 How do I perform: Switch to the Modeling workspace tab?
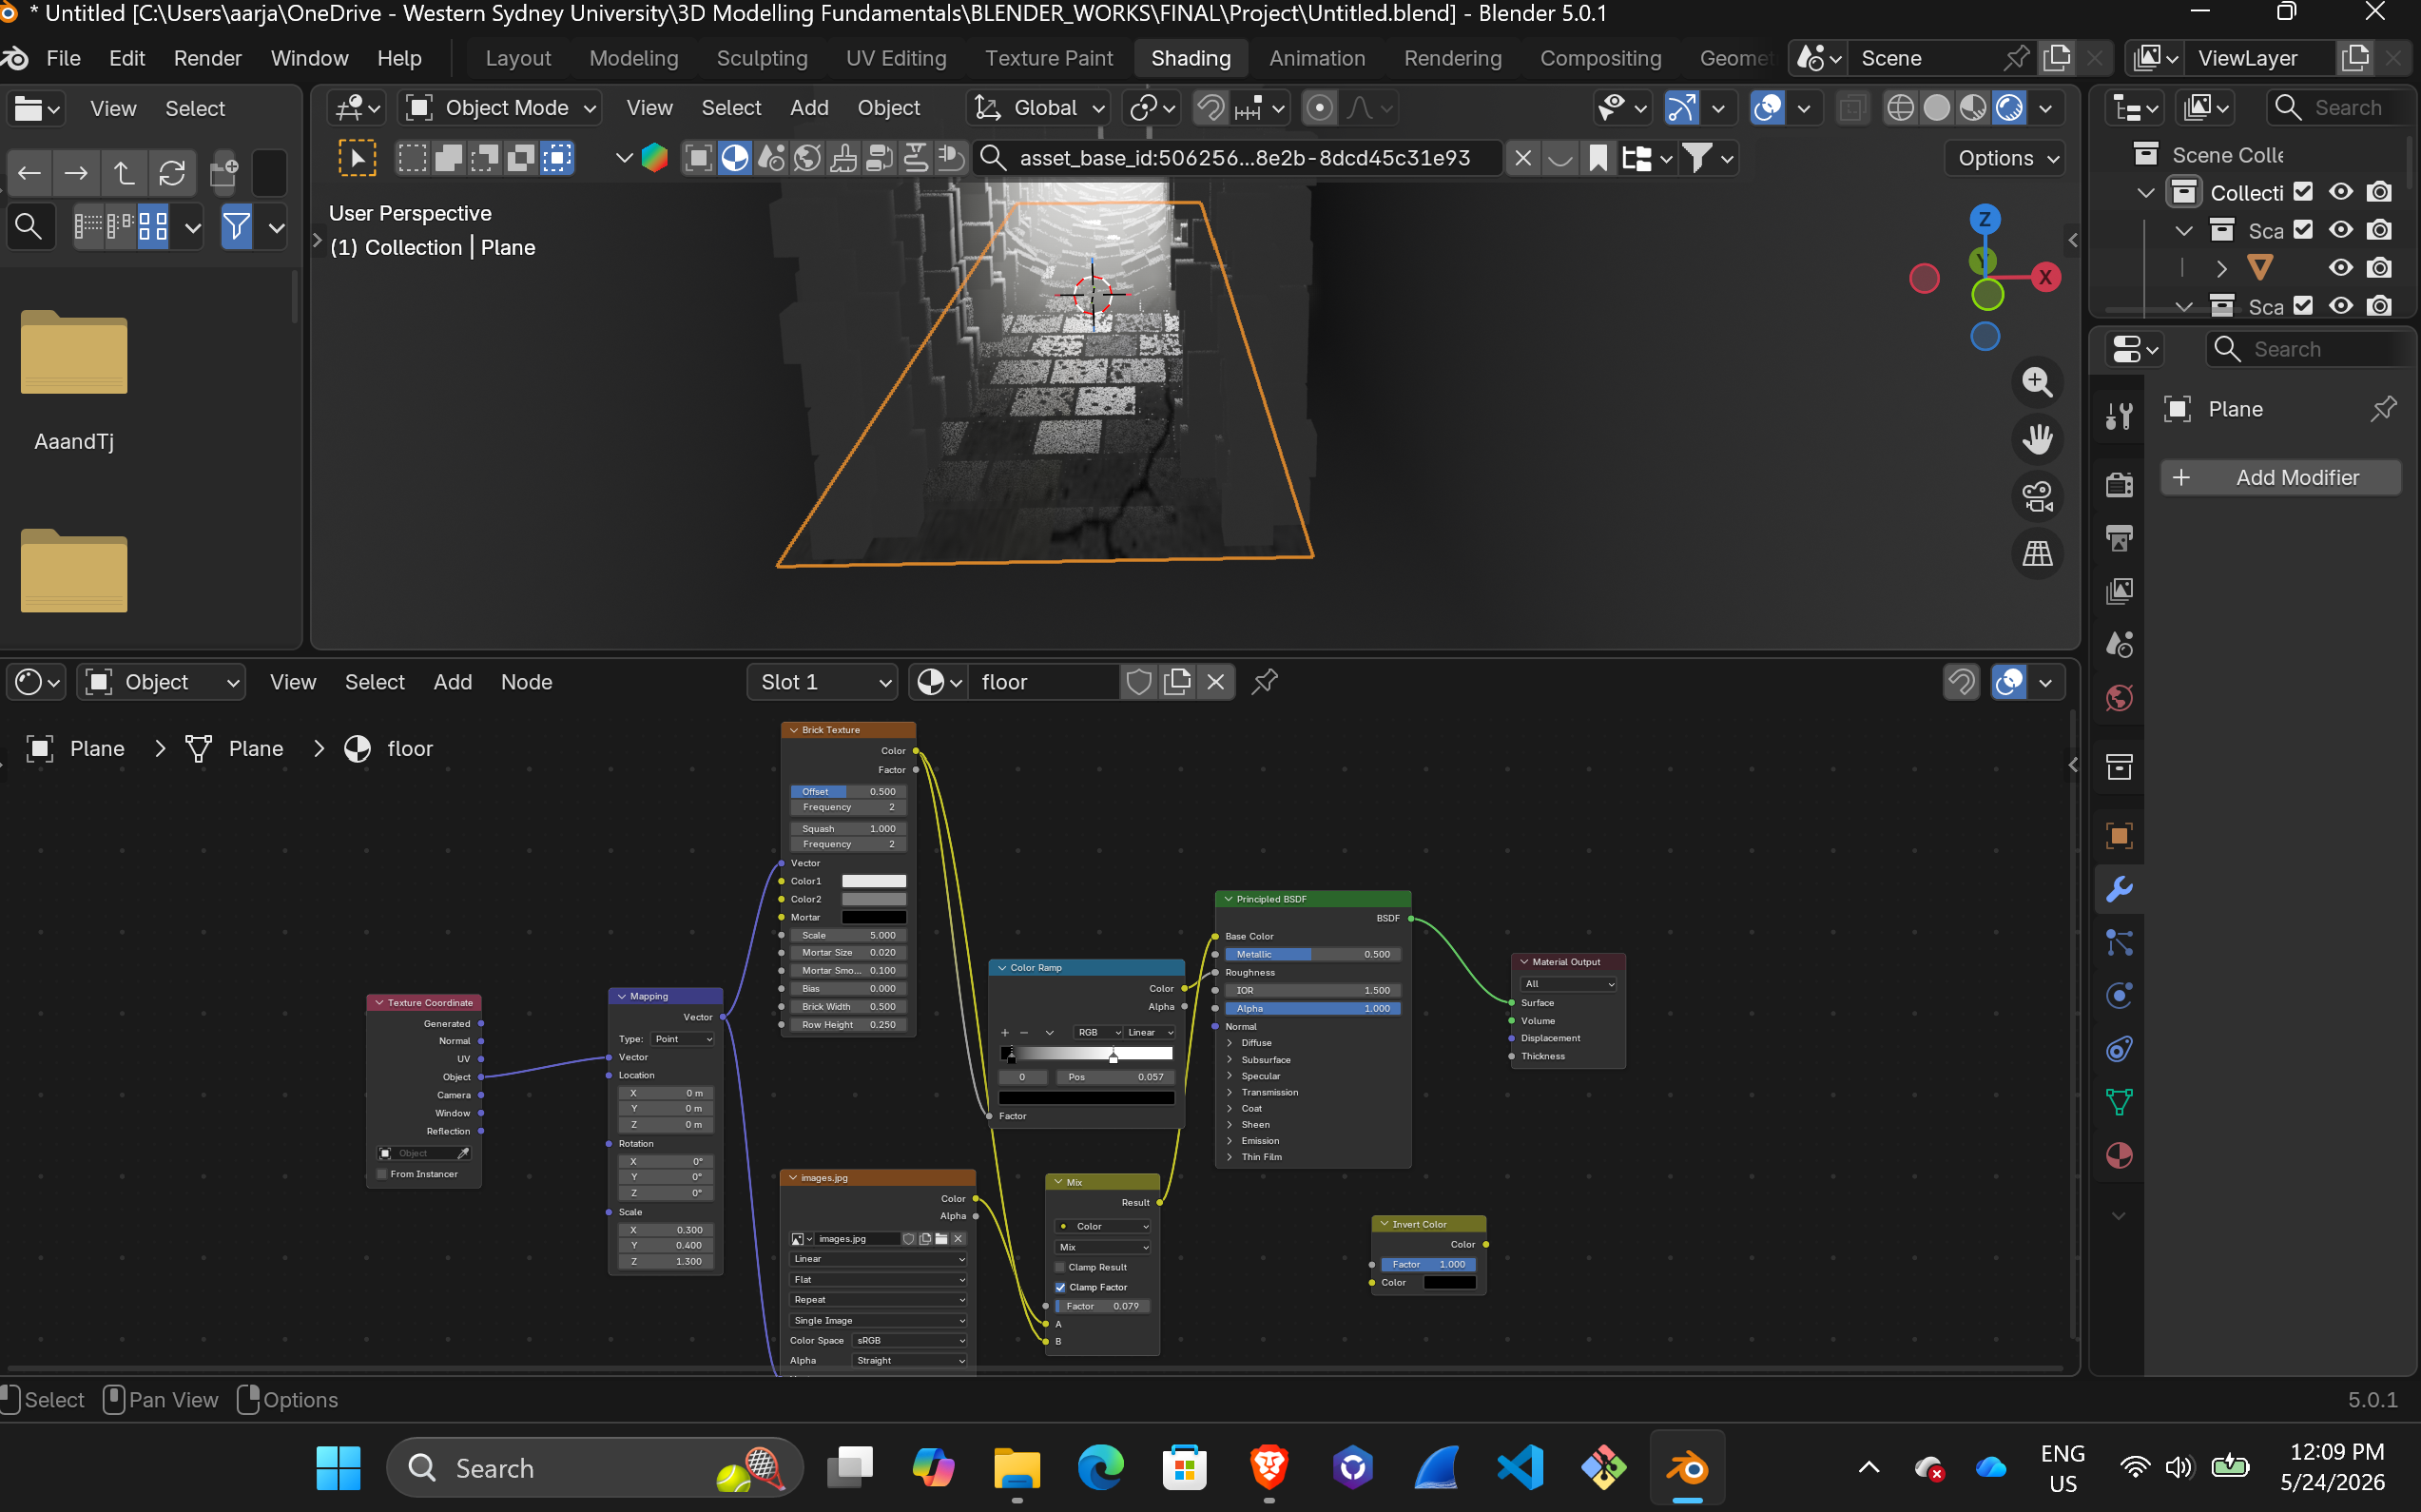(x=633, y=58)
